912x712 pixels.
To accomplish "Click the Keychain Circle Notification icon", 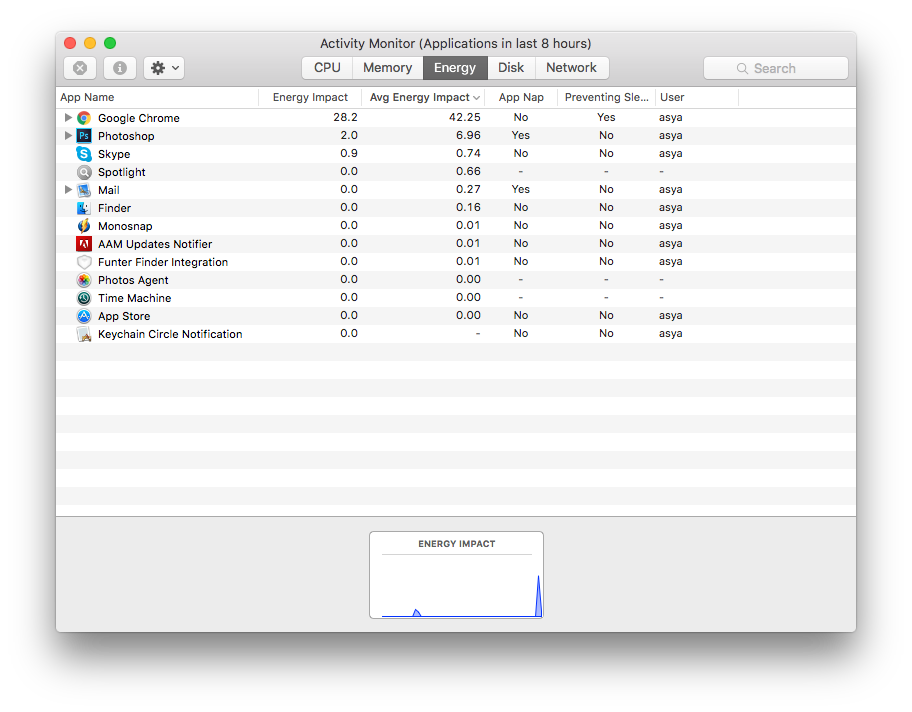I will [x=84, y=334].
